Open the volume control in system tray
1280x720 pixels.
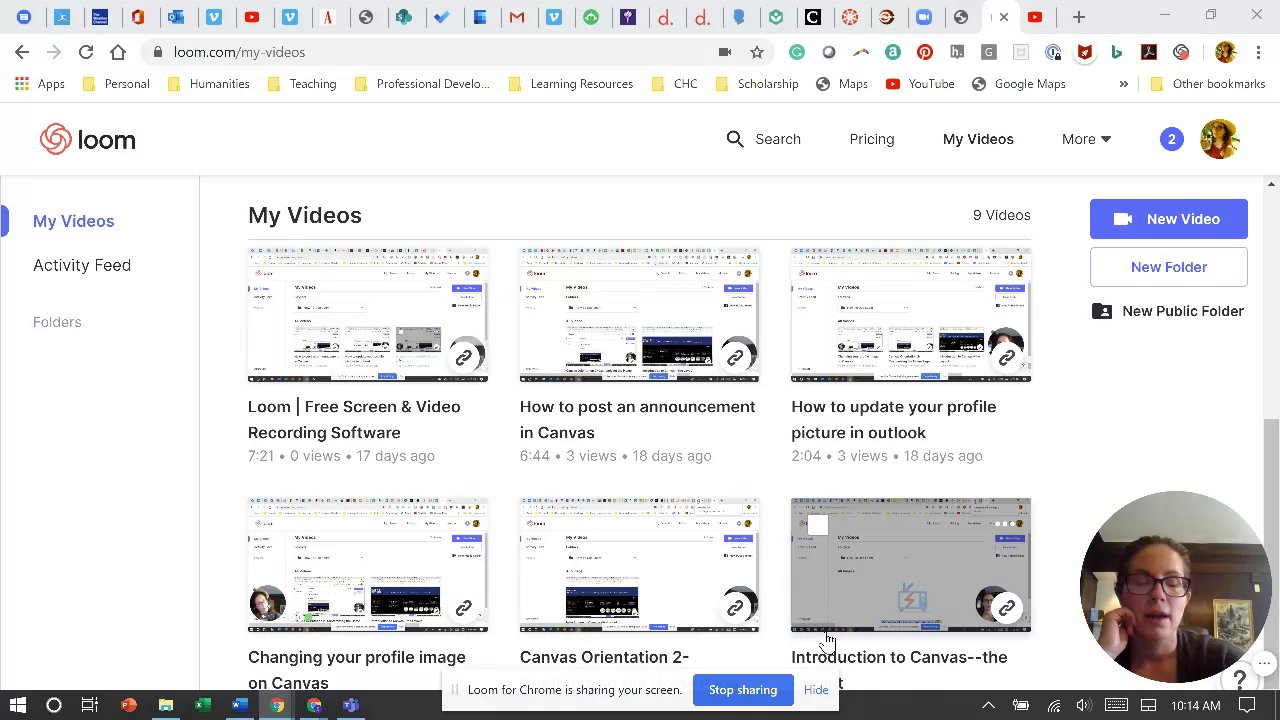click(1084, 705)
